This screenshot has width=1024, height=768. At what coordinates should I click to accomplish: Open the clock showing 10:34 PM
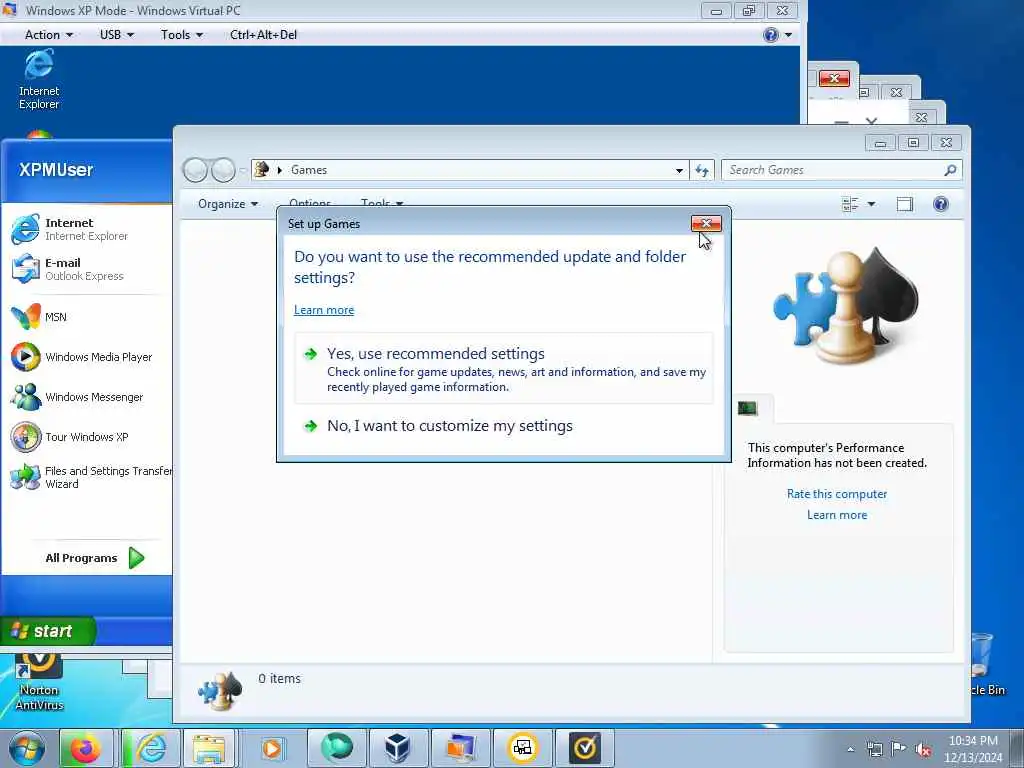tap(973, 749)
